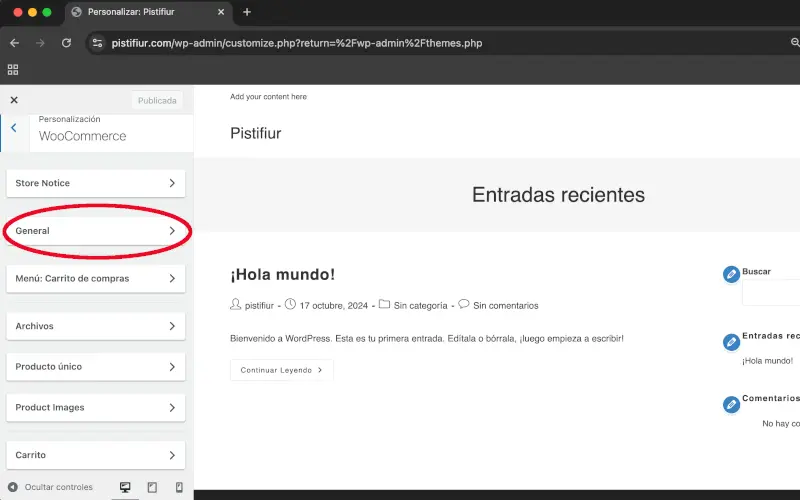Reload the browser page

[66, 43]
